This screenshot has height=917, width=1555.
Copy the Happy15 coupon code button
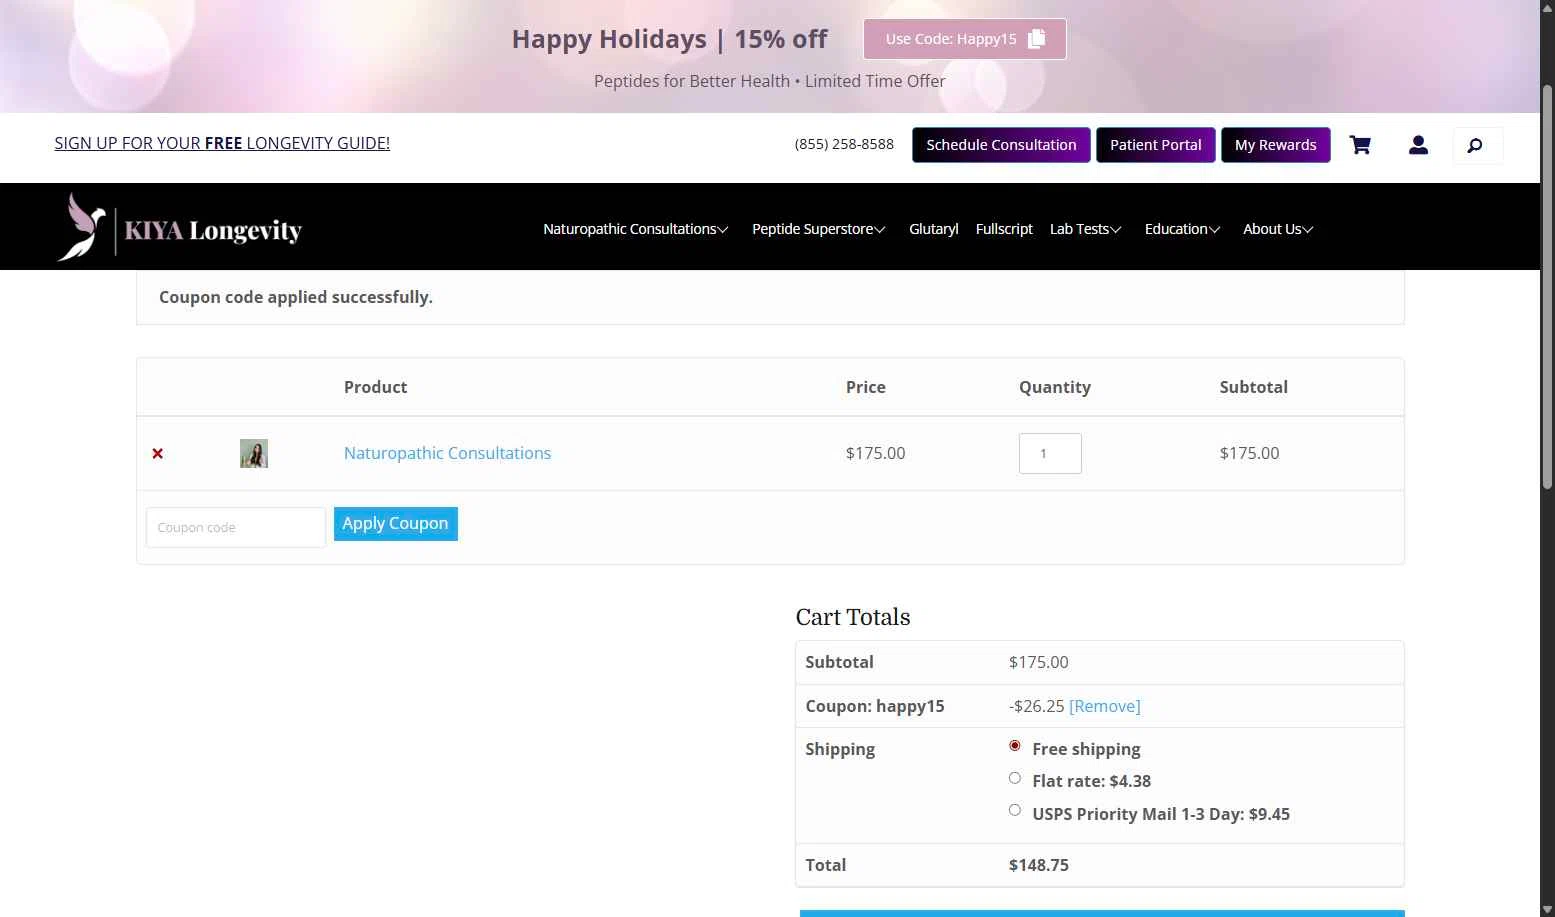click(965, 39)
